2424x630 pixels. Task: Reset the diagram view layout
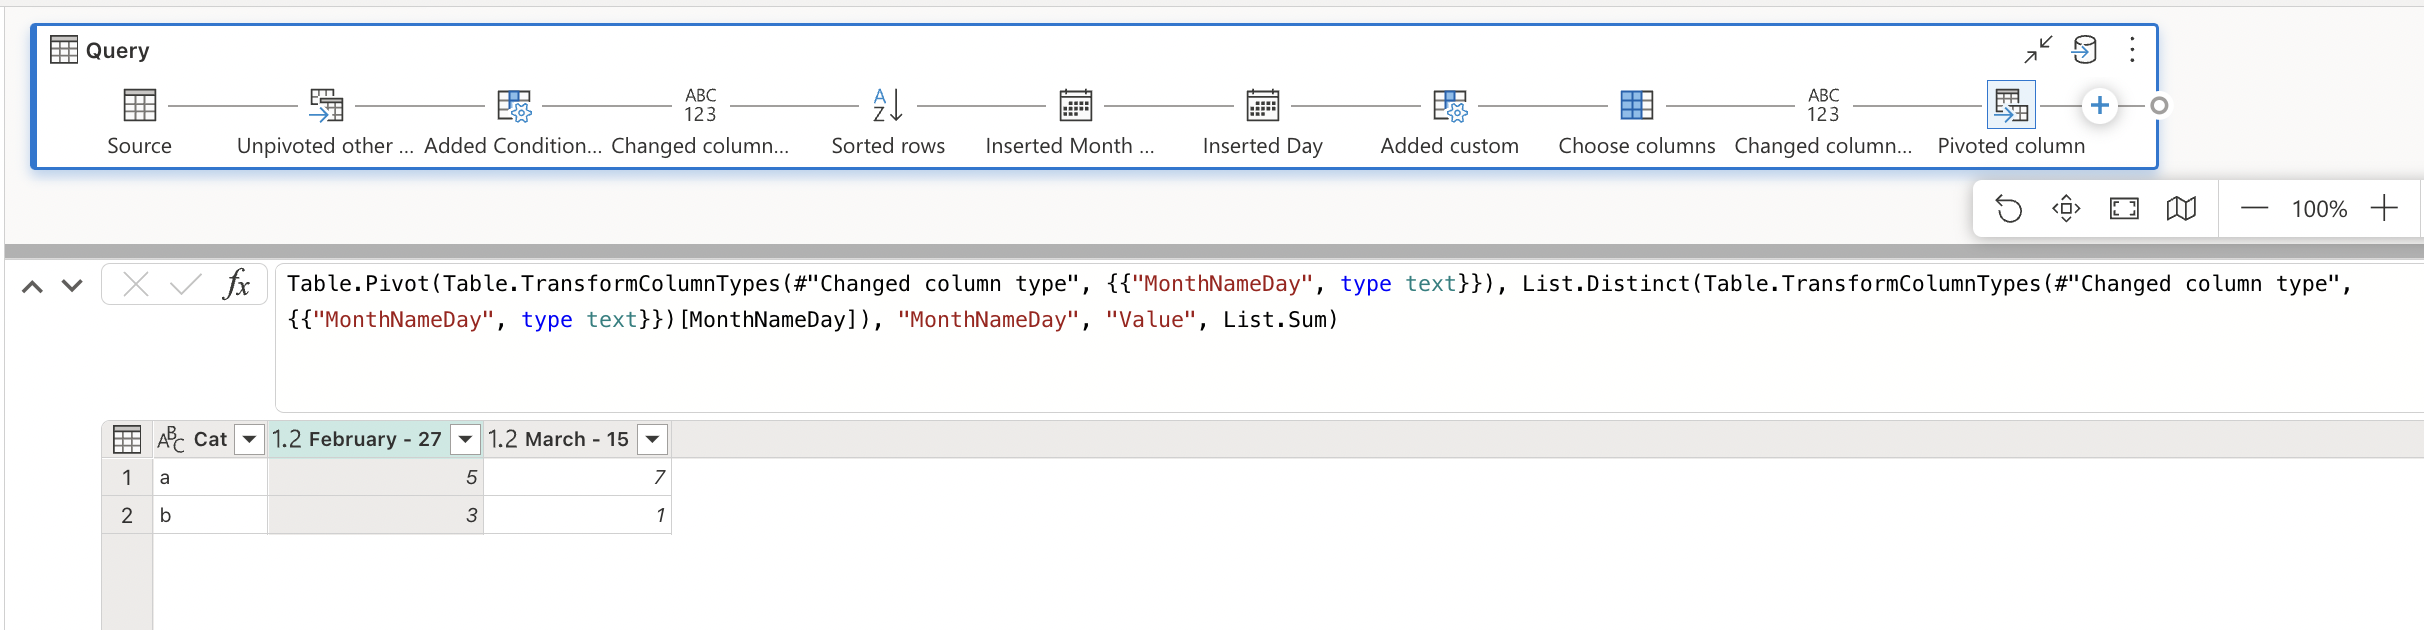click(2009, 209)
